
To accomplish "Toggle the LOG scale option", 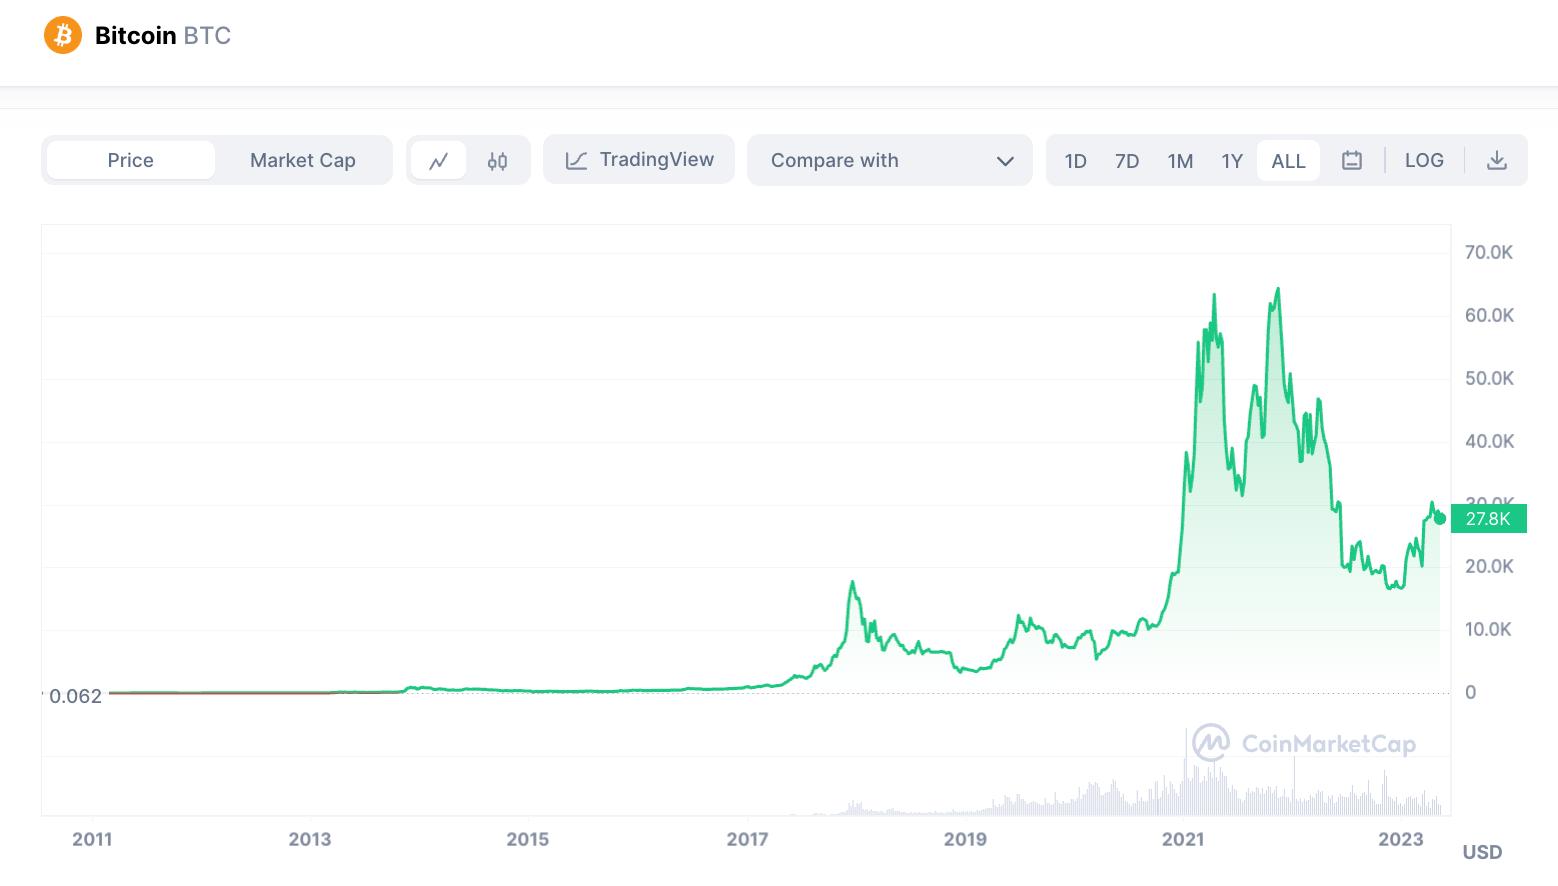I will 1423,160.
